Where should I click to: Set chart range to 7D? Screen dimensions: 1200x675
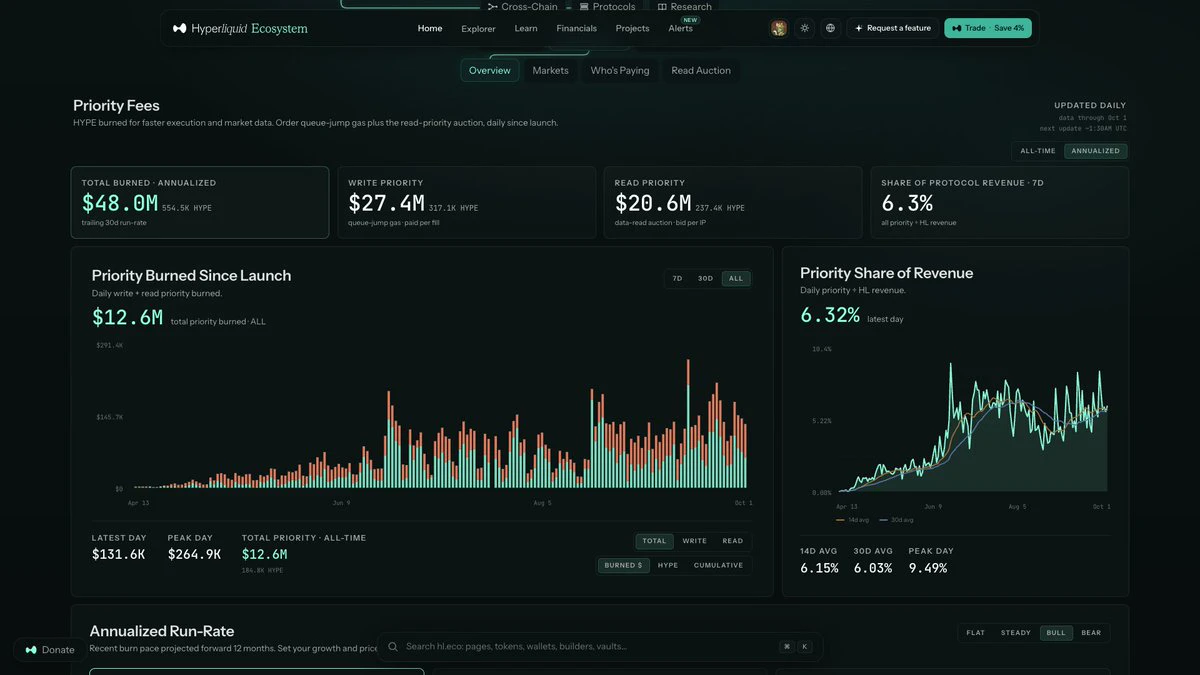click(677, 279)
